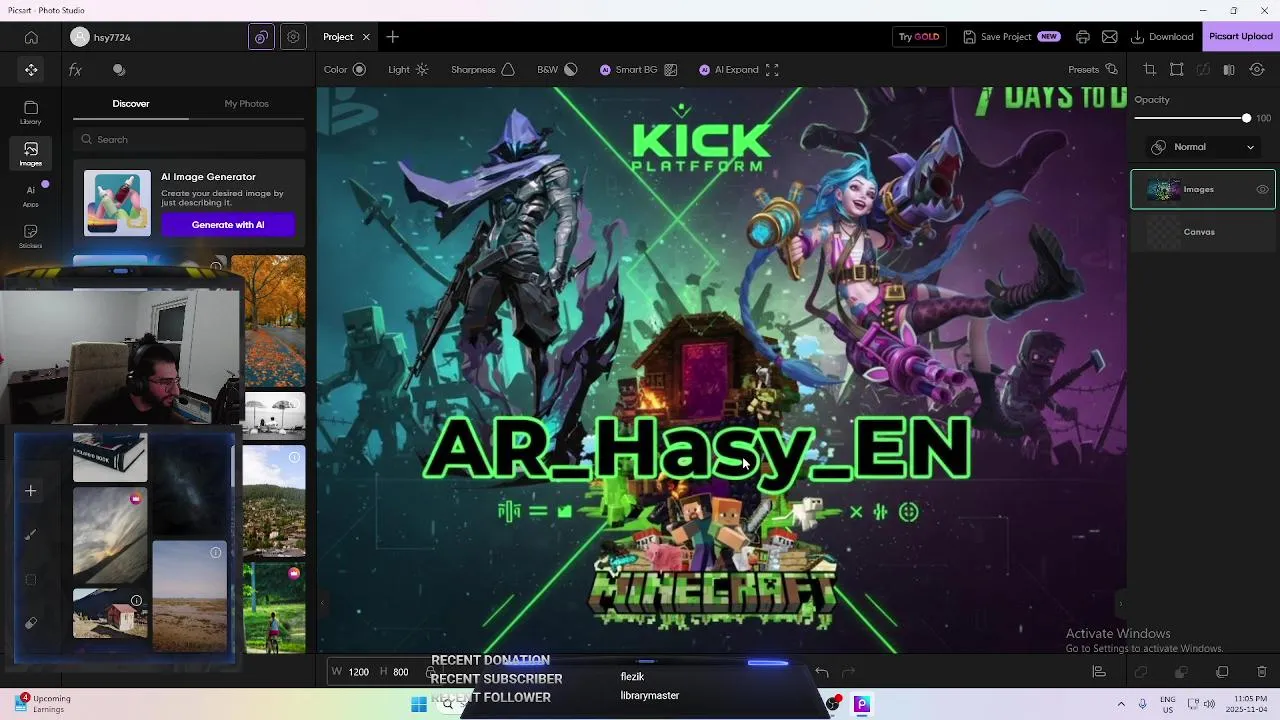Select the Crop tool icon
This screenshot has width=1280, height=720.
pyautogui.click(x=1150, y=70)
